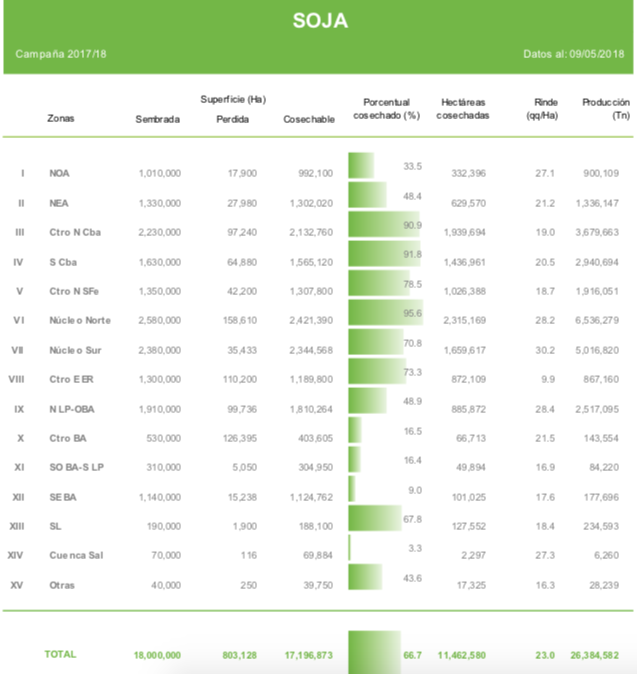The image size is (637, 674).
Task: Click the Zonas column header
Action: click(61, 119)
